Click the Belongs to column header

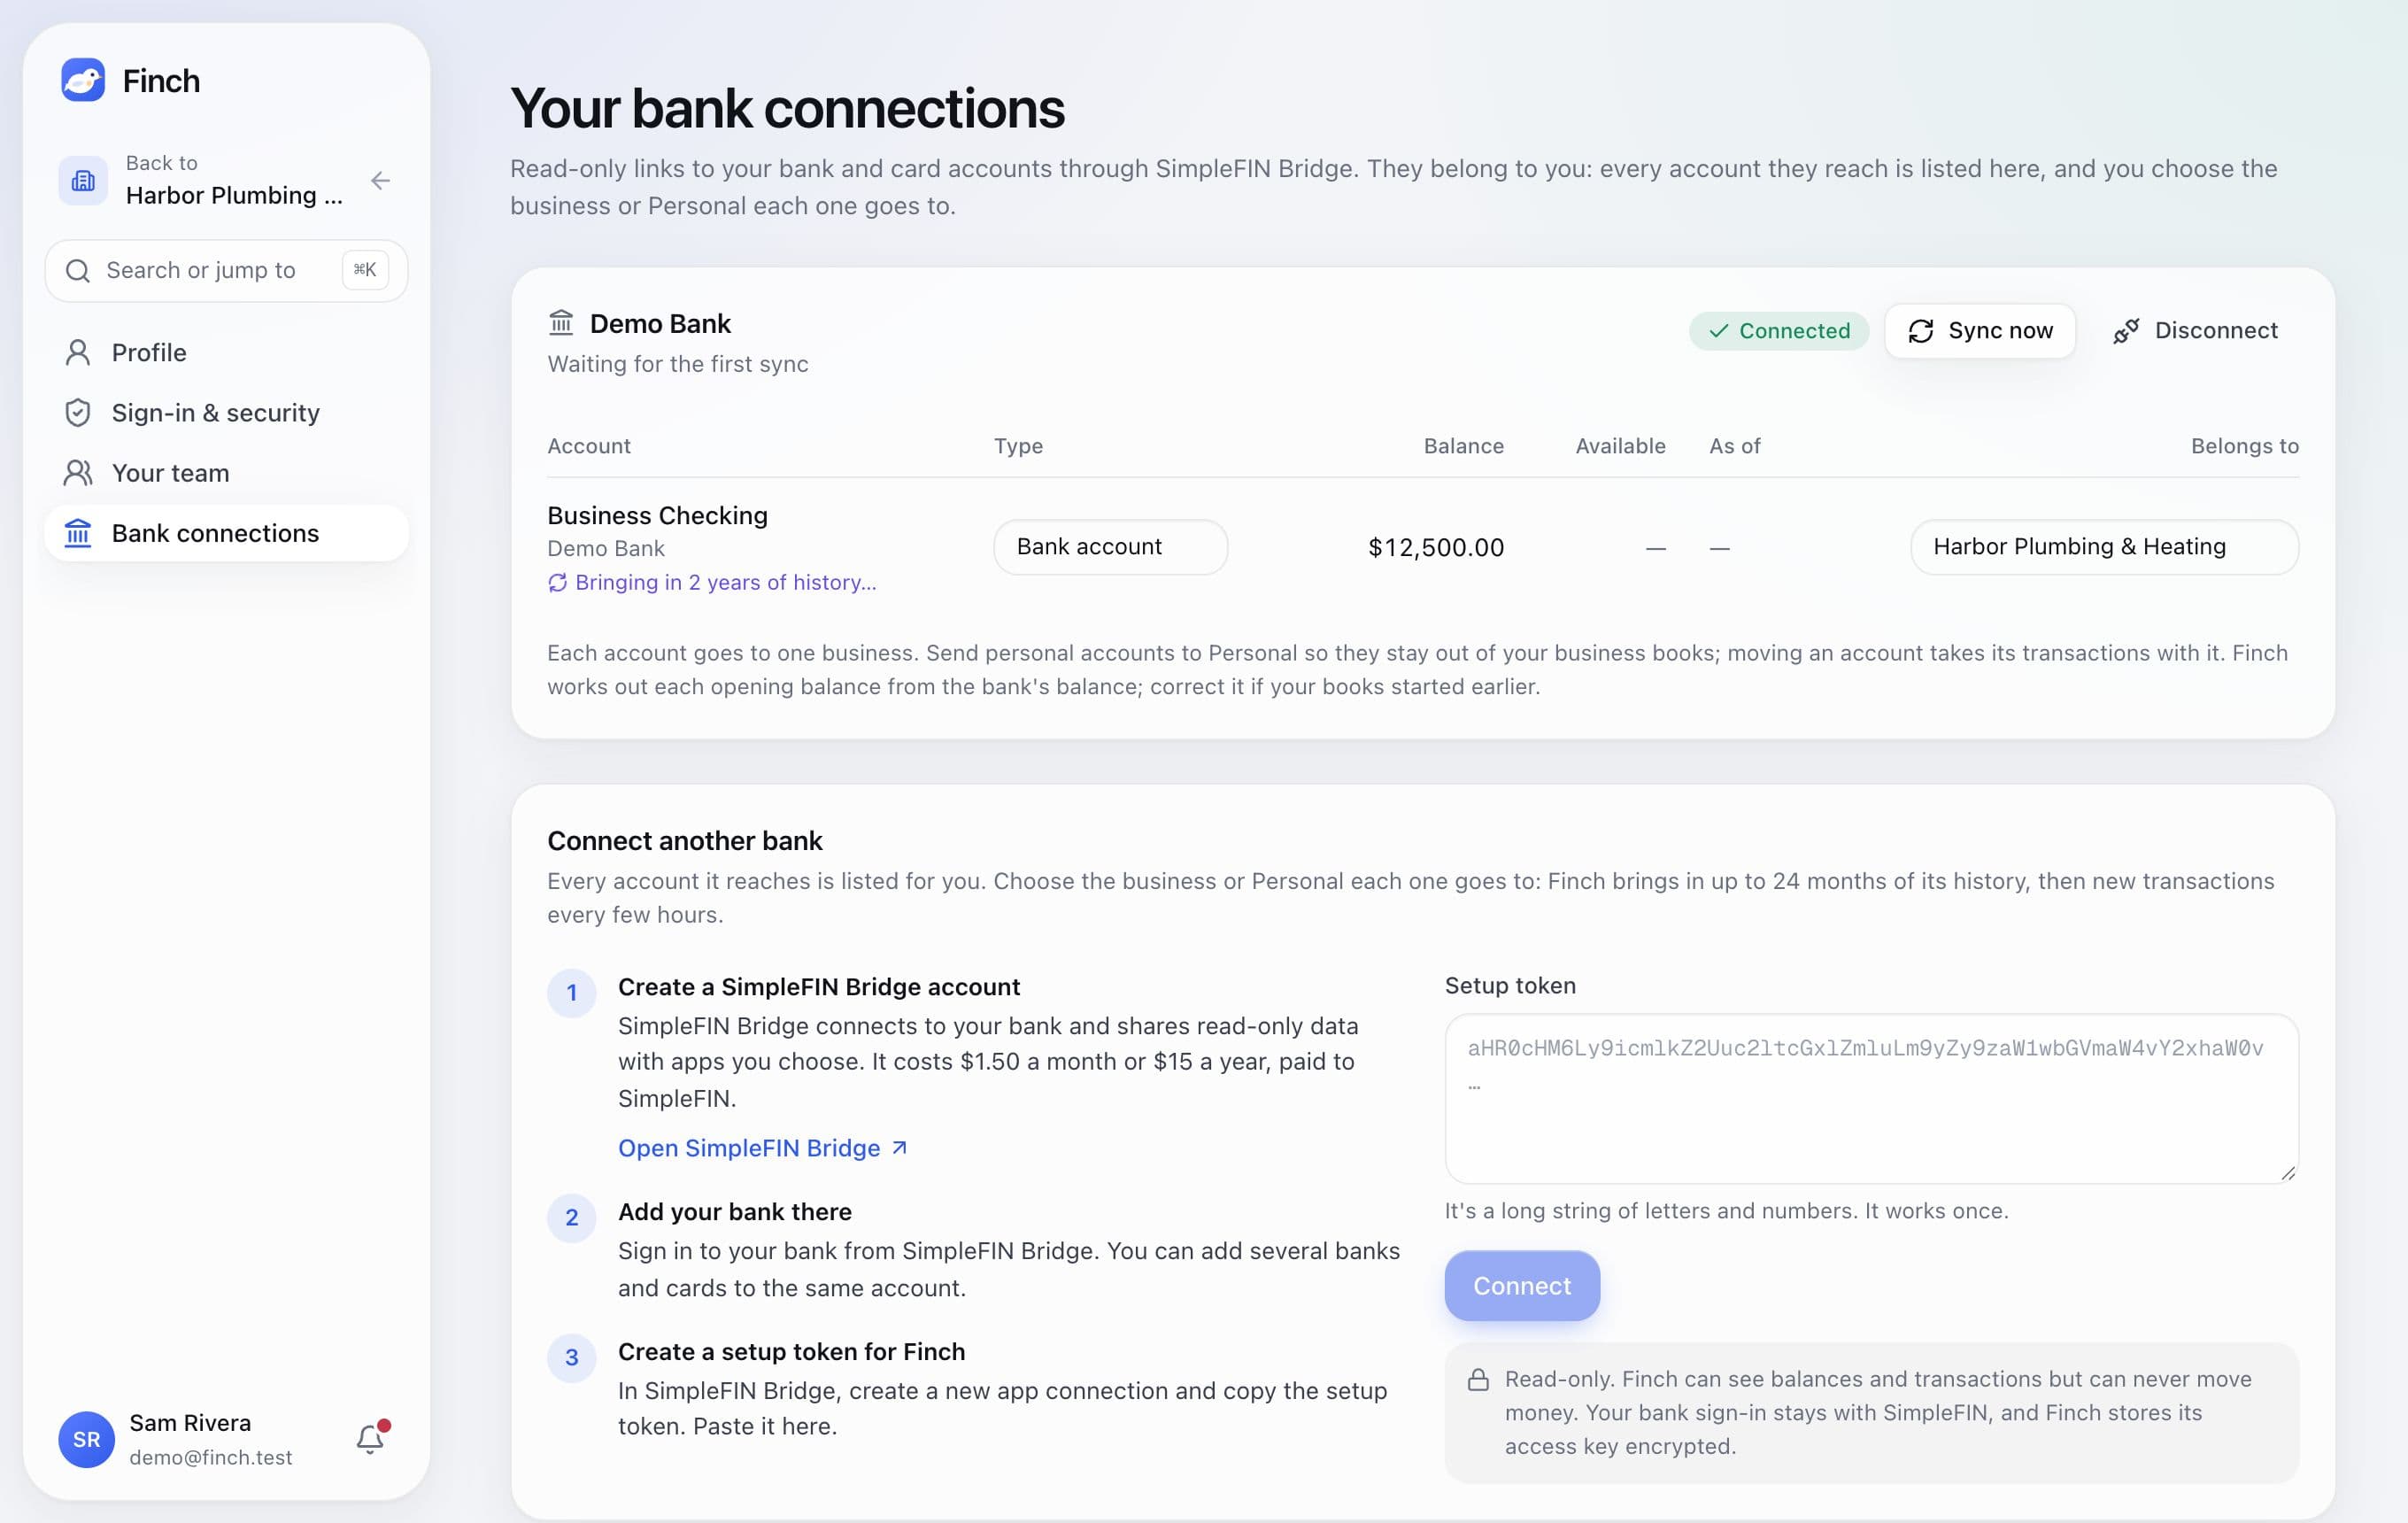tap(2244, 446)
